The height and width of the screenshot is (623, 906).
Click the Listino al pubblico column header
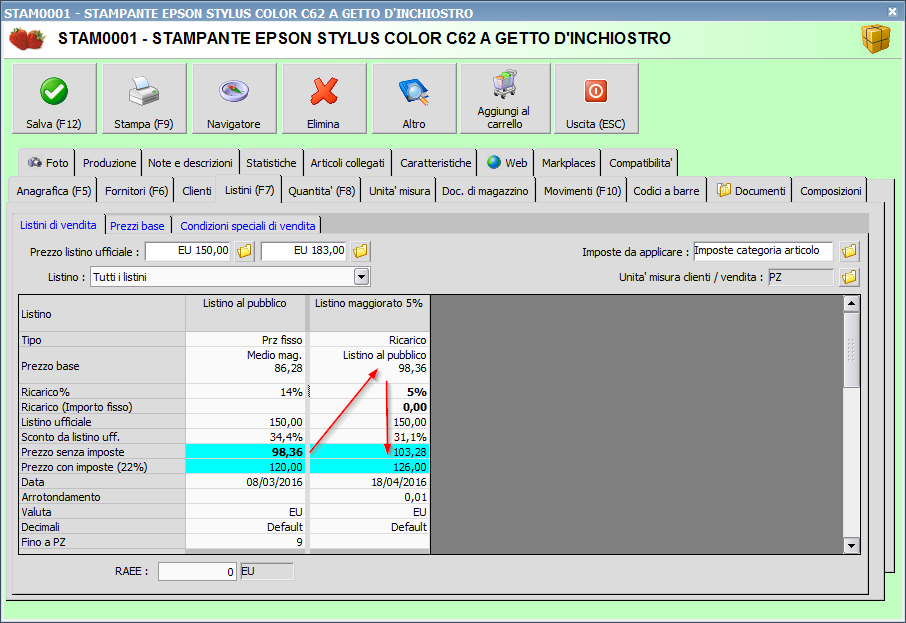(x=245, y=313)
